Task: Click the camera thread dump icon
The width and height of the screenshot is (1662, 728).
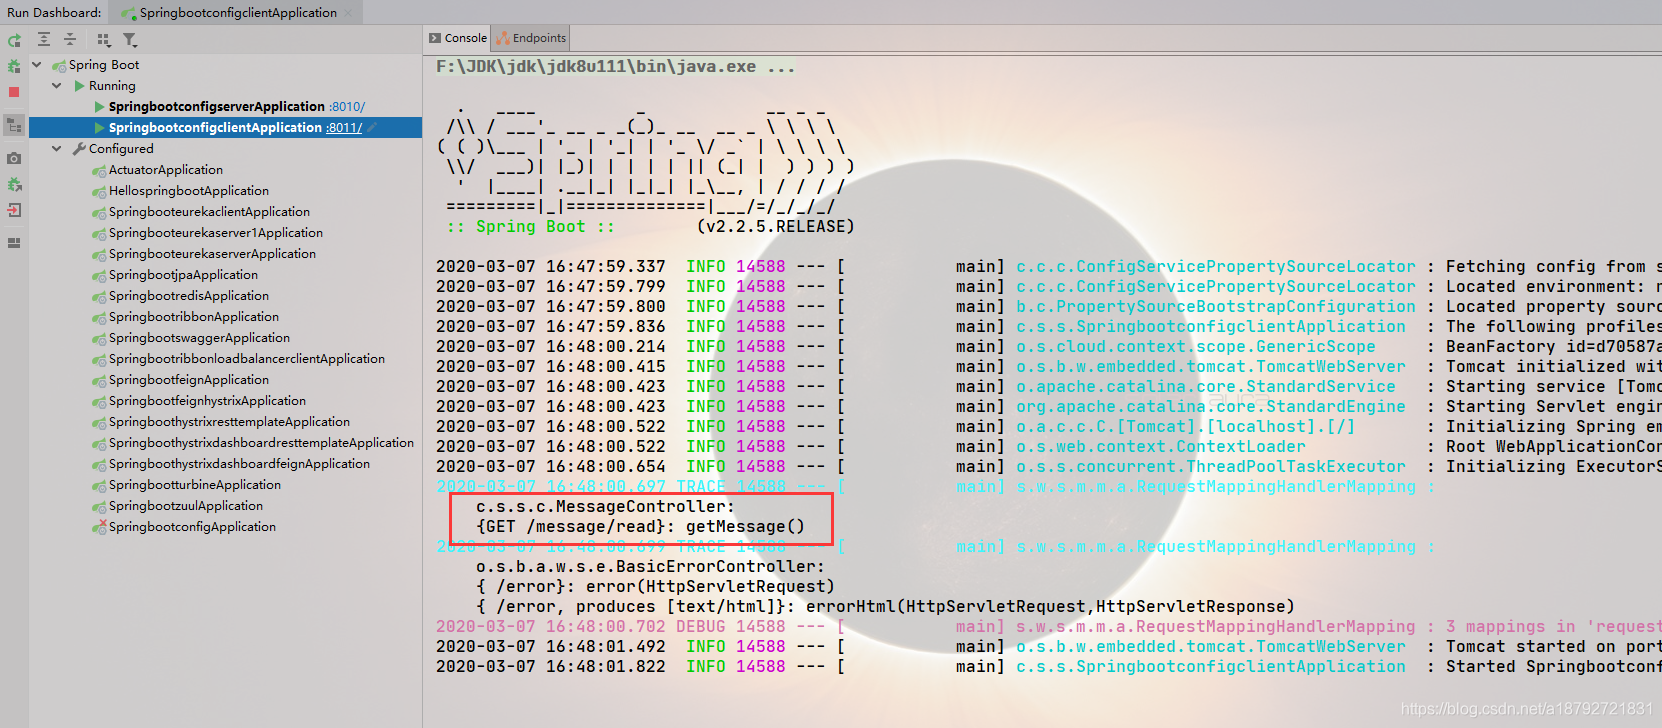Action: [14, 158]
